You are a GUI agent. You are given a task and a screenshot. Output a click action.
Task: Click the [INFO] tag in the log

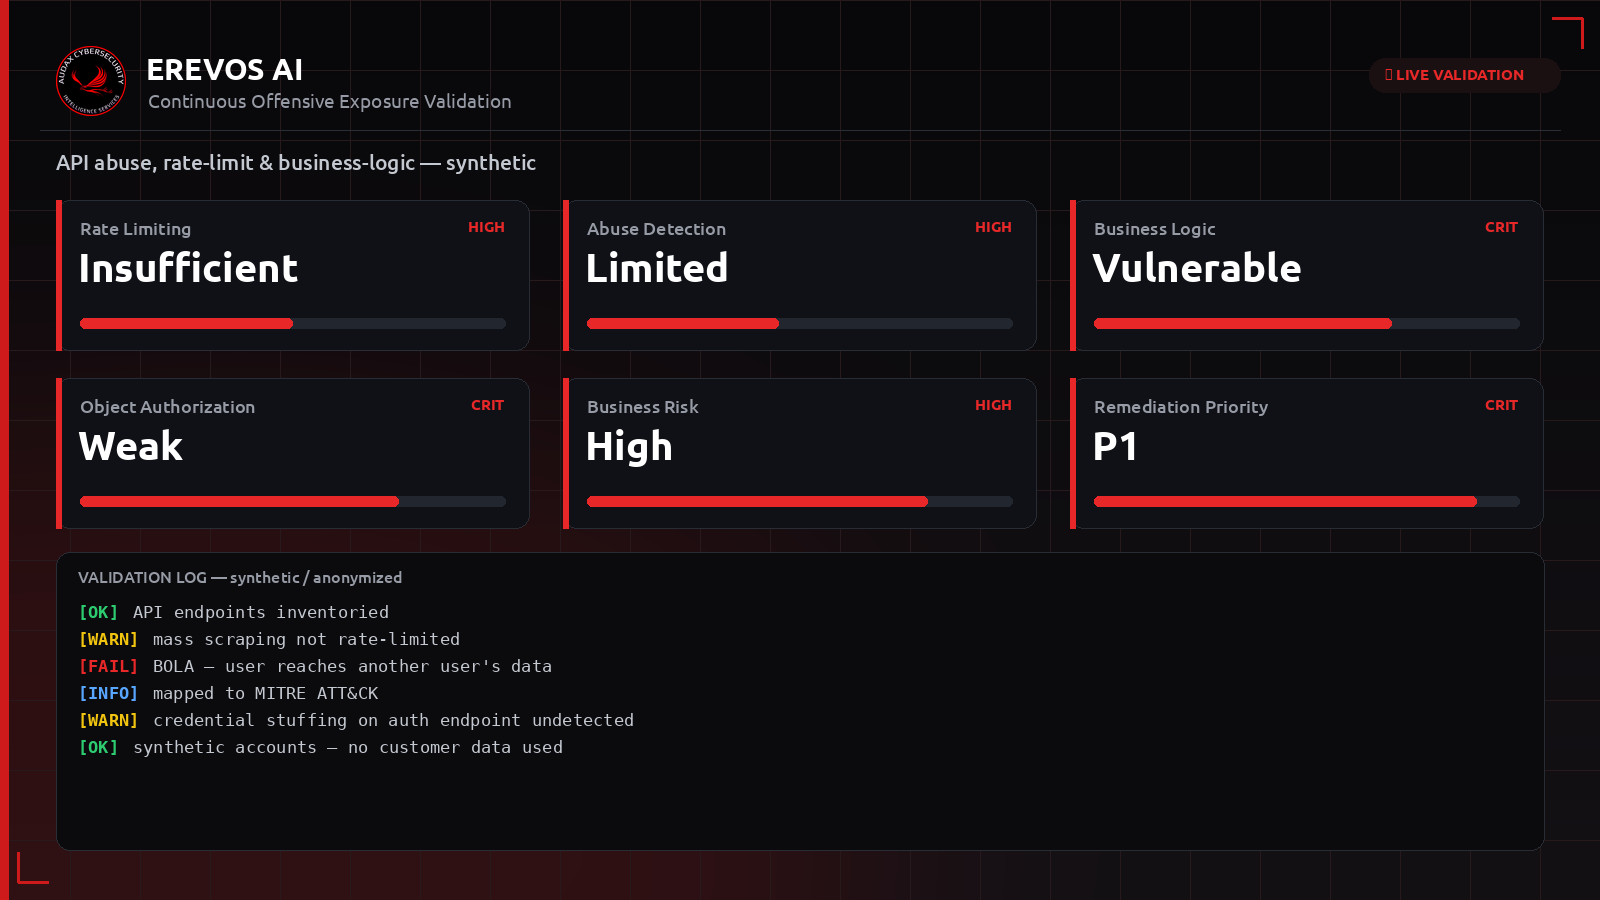(x=108, y=693)
